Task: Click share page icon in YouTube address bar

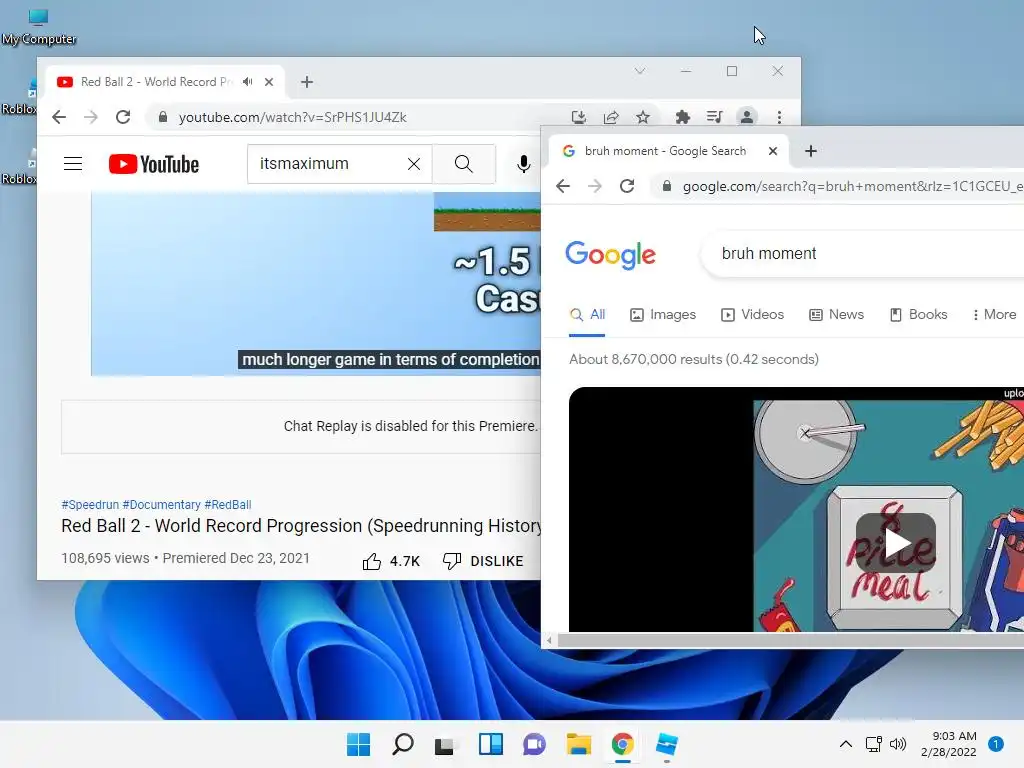Action: (x=611, y=117)
